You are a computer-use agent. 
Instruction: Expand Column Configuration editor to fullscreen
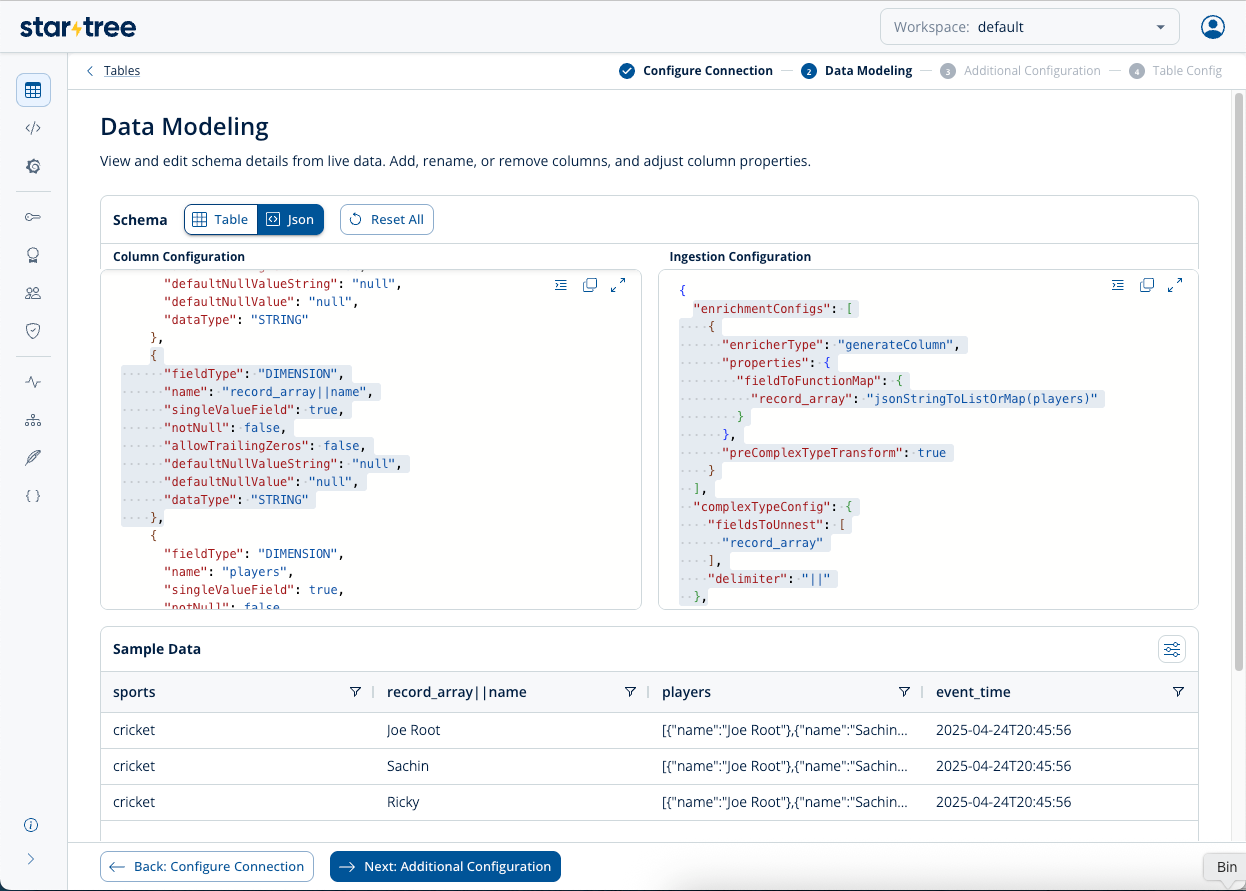tap(618, 285)
